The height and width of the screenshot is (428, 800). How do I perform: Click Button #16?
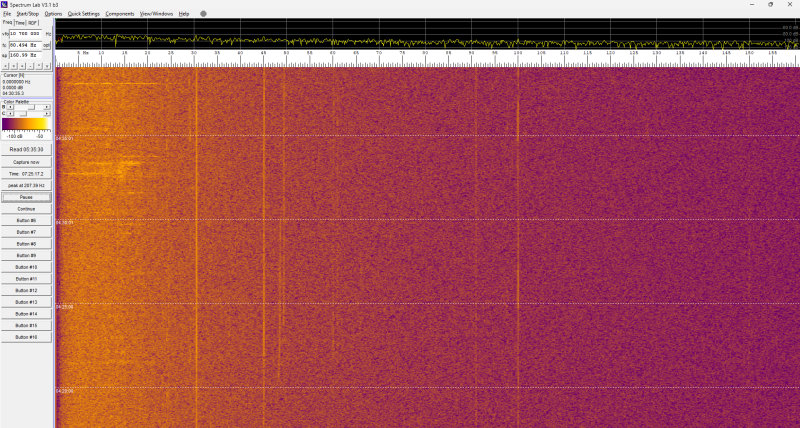tap(26, 337)
